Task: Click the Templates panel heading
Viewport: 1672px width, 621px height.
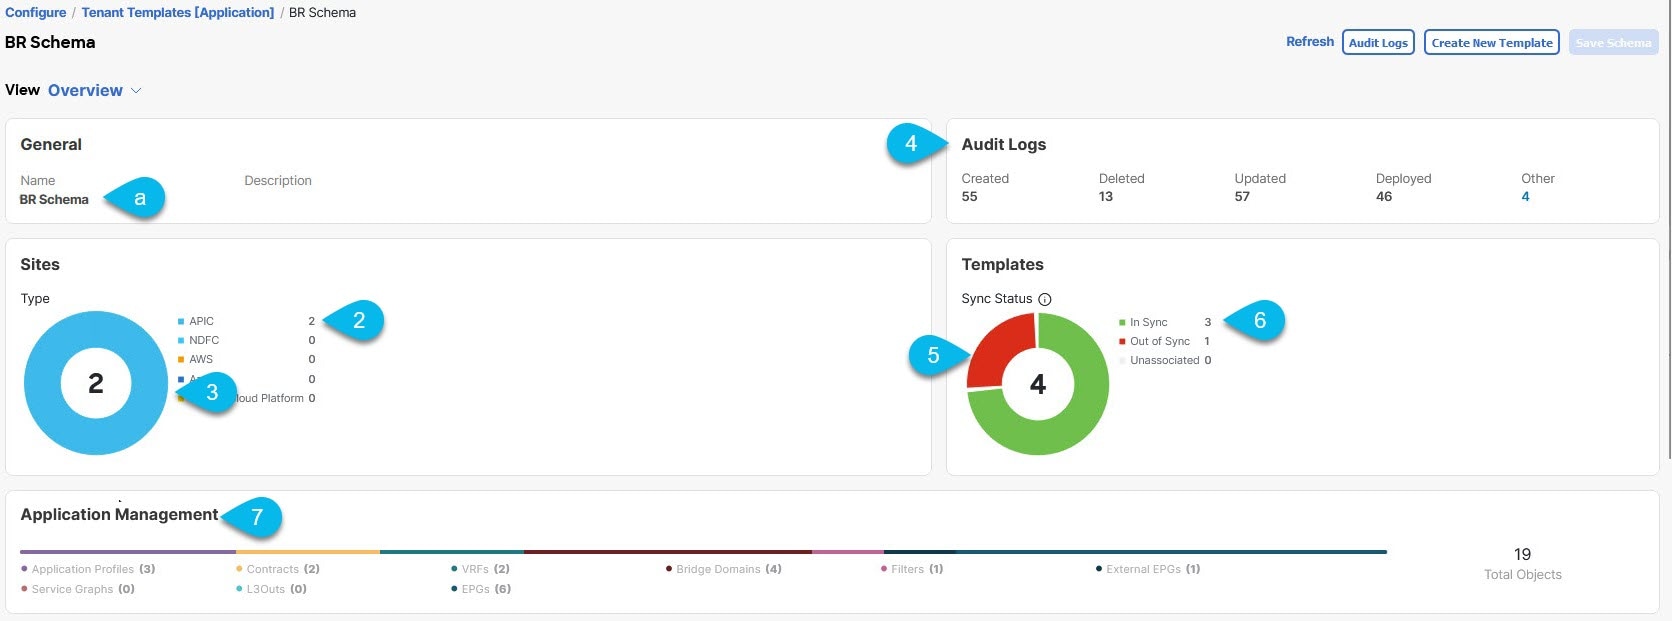Action: 1002,265
